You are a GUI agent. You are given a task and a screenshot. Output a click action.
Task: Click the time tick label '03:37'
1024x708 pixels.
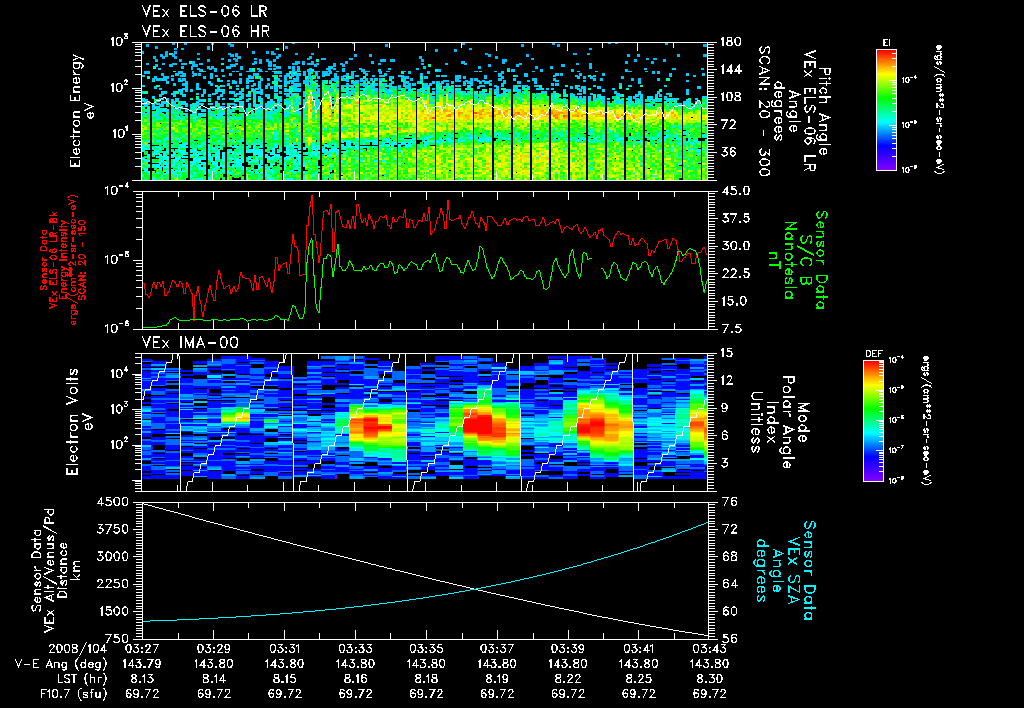click(497, 649)
